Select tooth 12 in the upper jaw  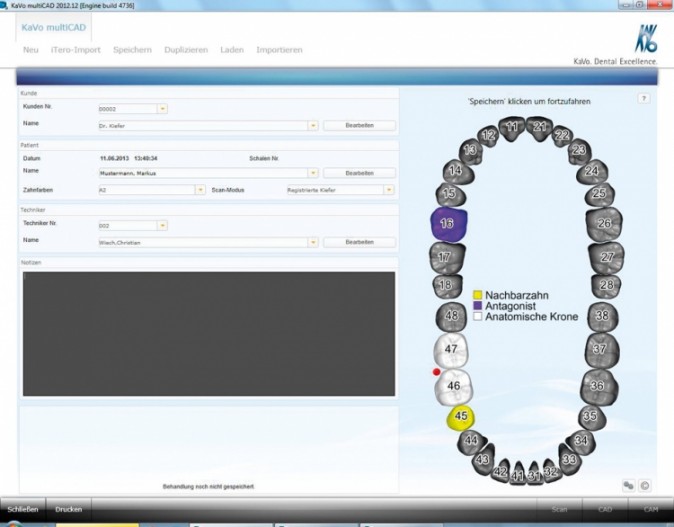(x=489, y=135)
